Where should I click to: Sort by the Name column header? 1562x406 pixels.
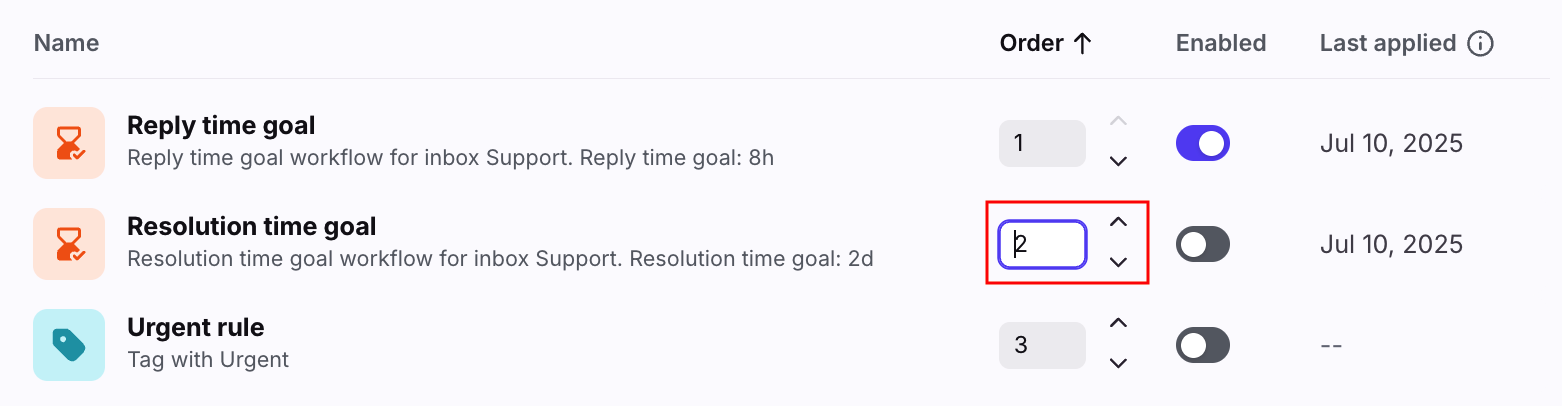click(66, 43)
